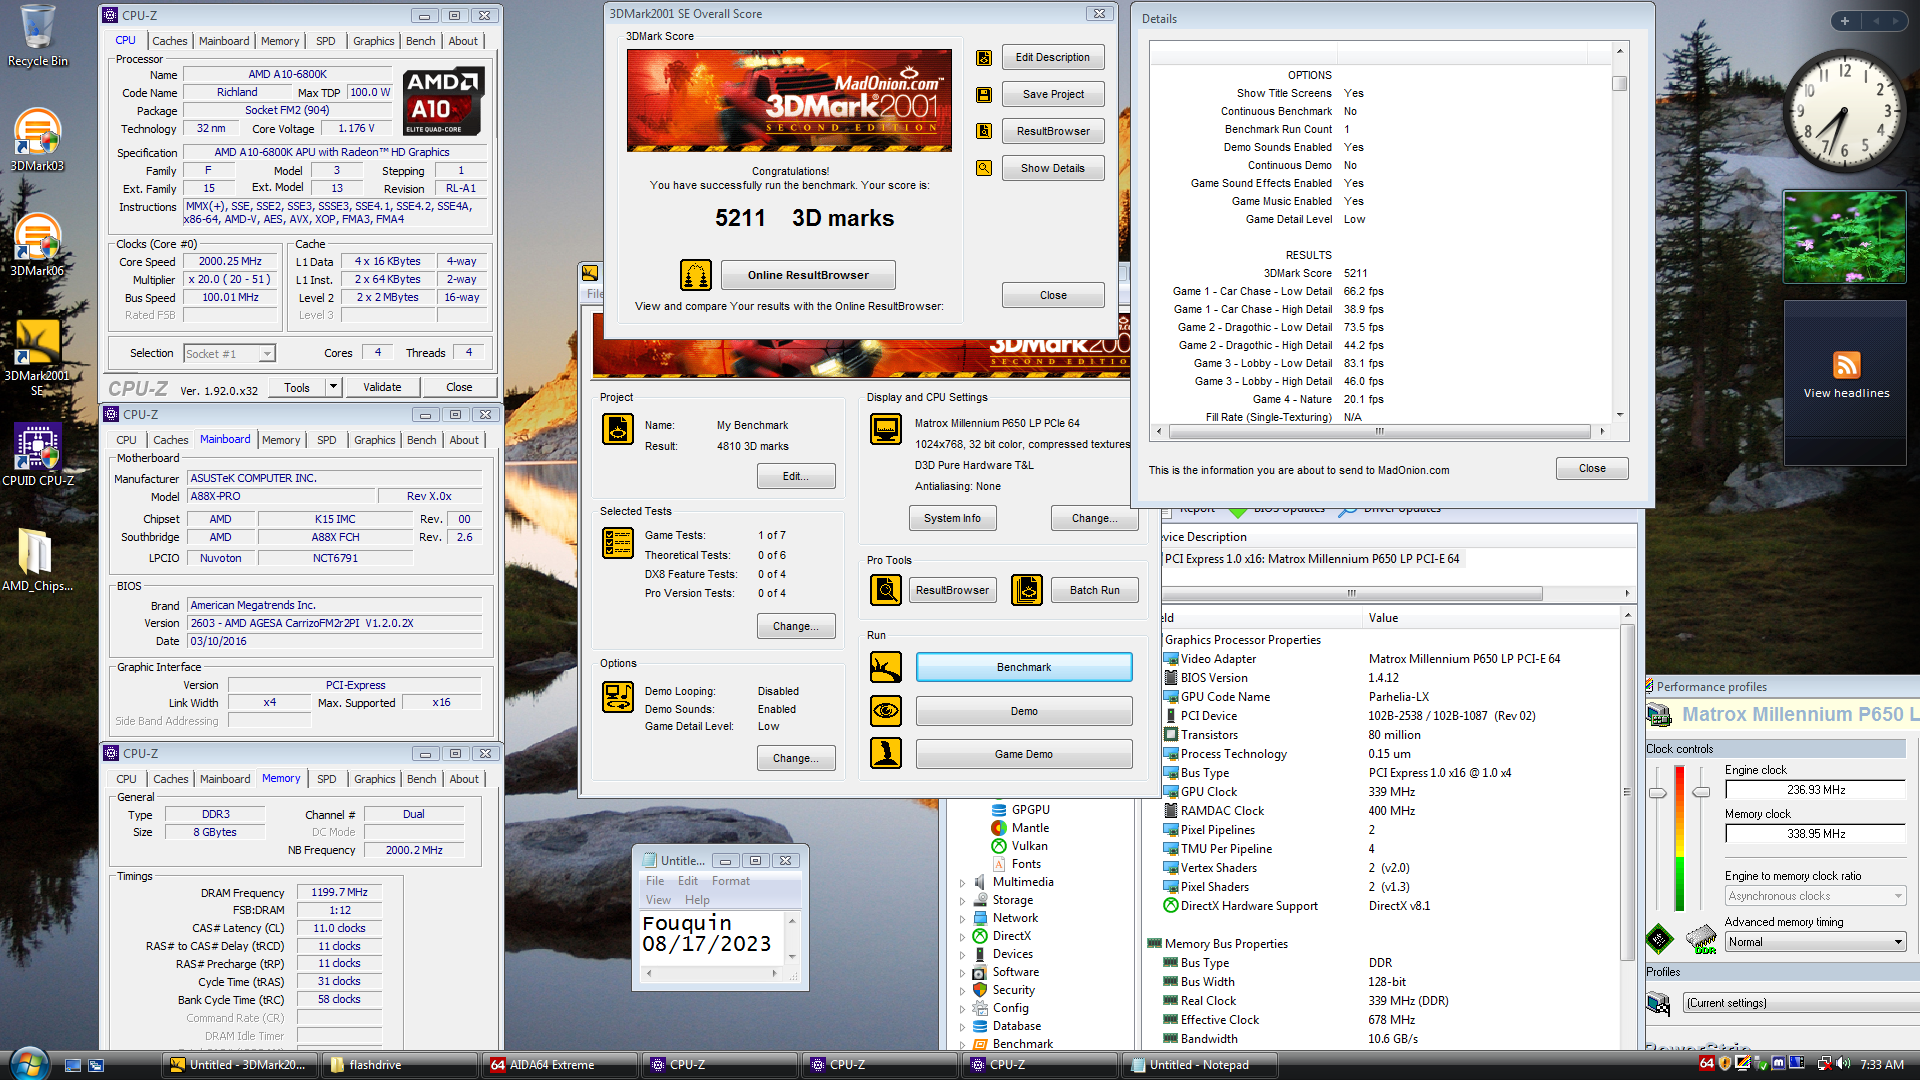Click the Demo eye icon
Screen dimensions: 1920x1080
click(x=886, y=711)
